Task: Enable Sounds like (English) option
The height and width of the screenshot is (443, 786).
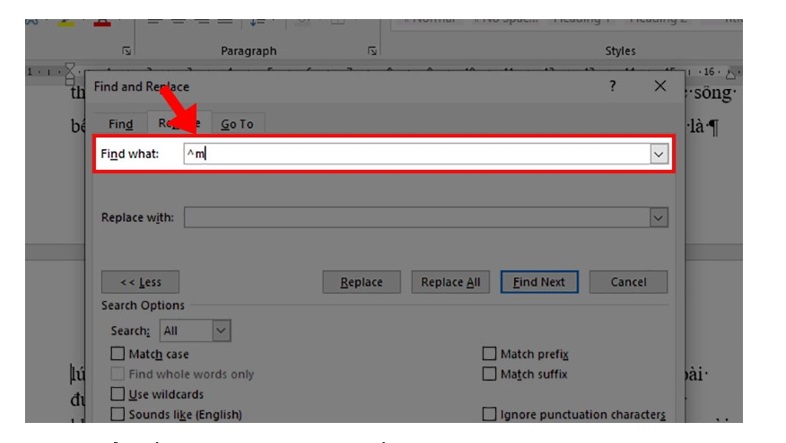Action: (x=118, y=414)
